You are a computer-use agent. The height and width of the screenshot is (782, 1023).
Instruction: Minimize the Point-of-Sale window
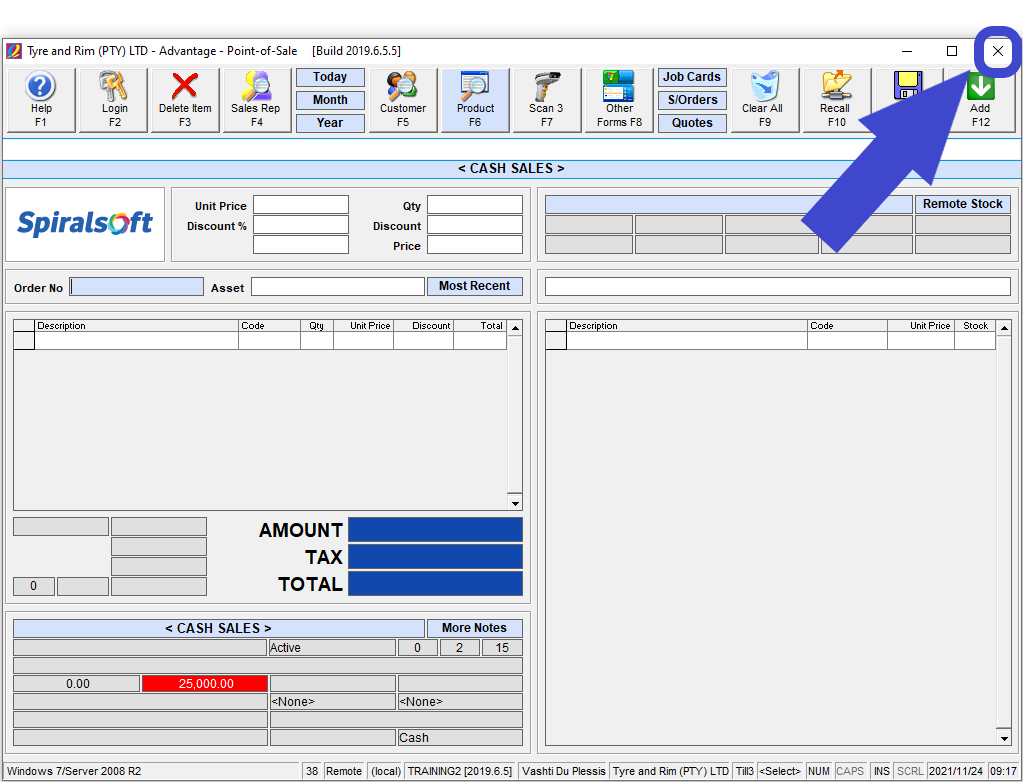point(907,51)
